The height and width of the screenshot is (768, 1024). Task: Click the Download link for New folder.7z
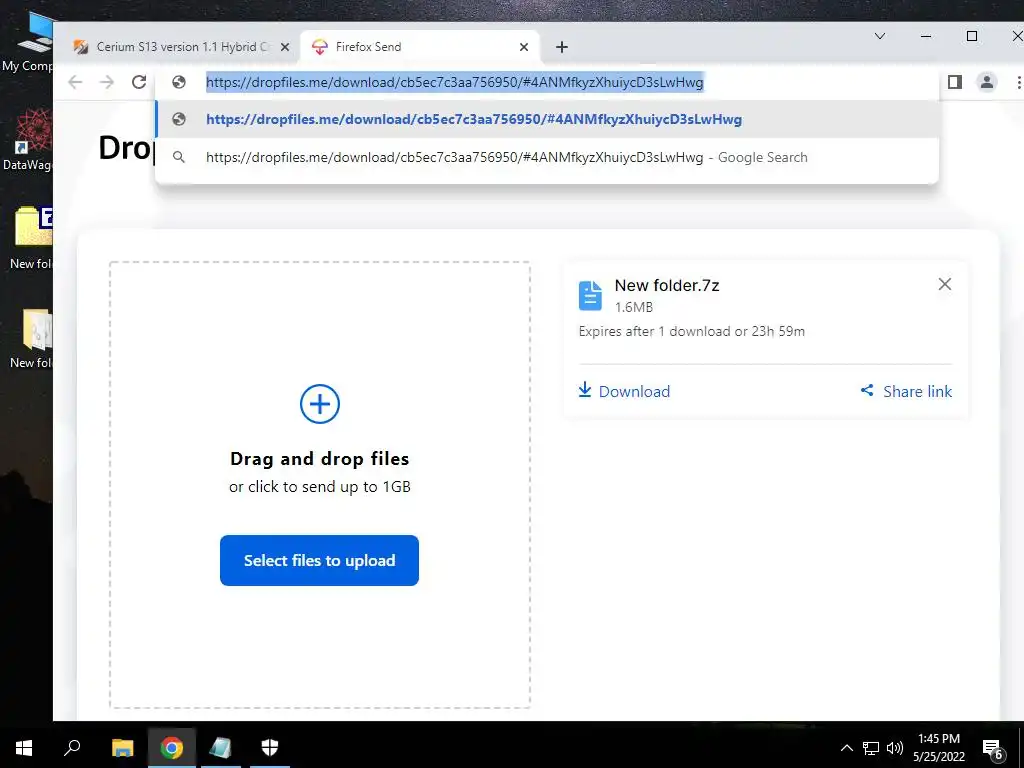(x=624, y=391)
